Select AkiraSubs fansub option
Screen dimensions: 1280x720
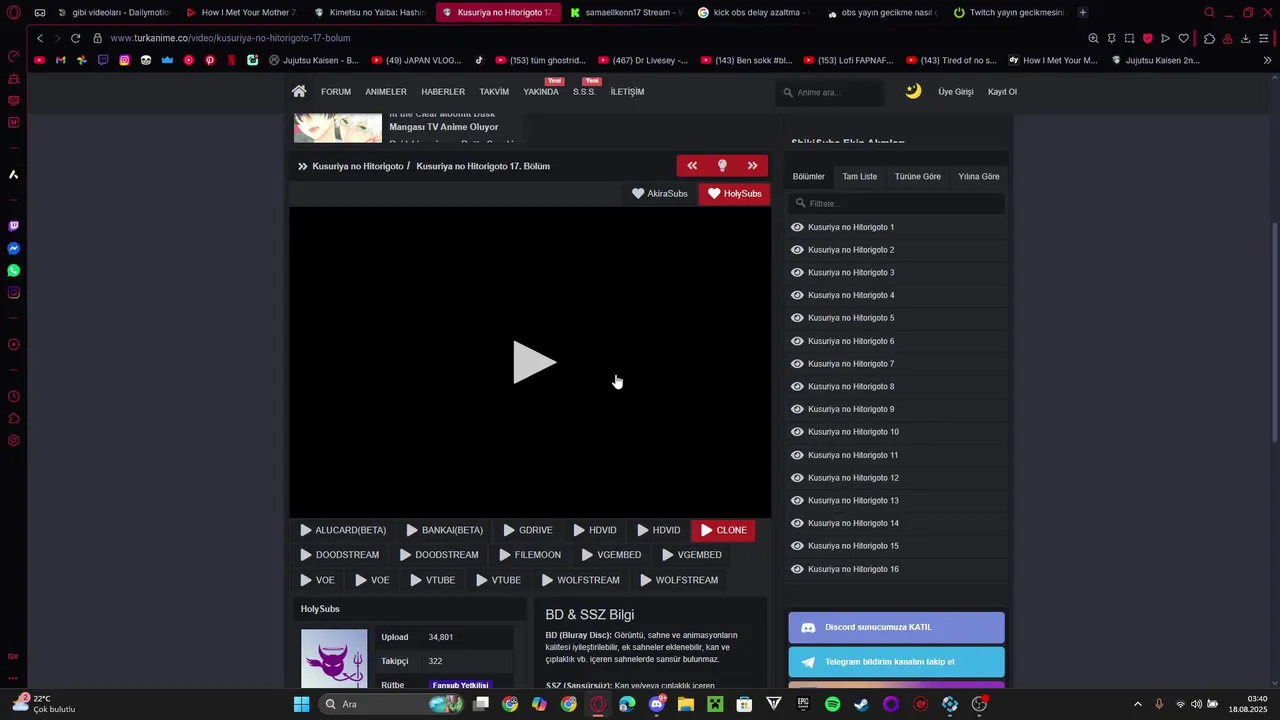click(x=660, y=193)
